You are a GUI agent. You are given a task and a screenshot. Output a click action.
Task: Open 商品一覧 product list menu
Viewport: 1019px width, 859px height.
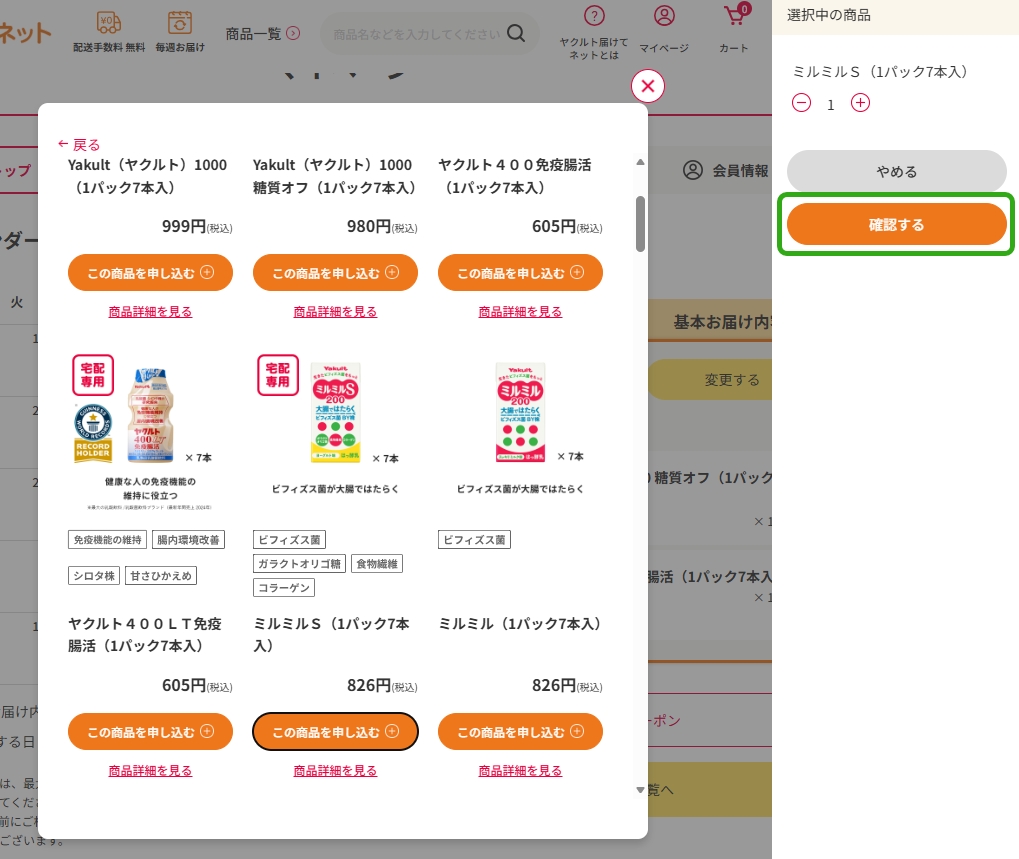pyautogui.click(x=263, y=34)
